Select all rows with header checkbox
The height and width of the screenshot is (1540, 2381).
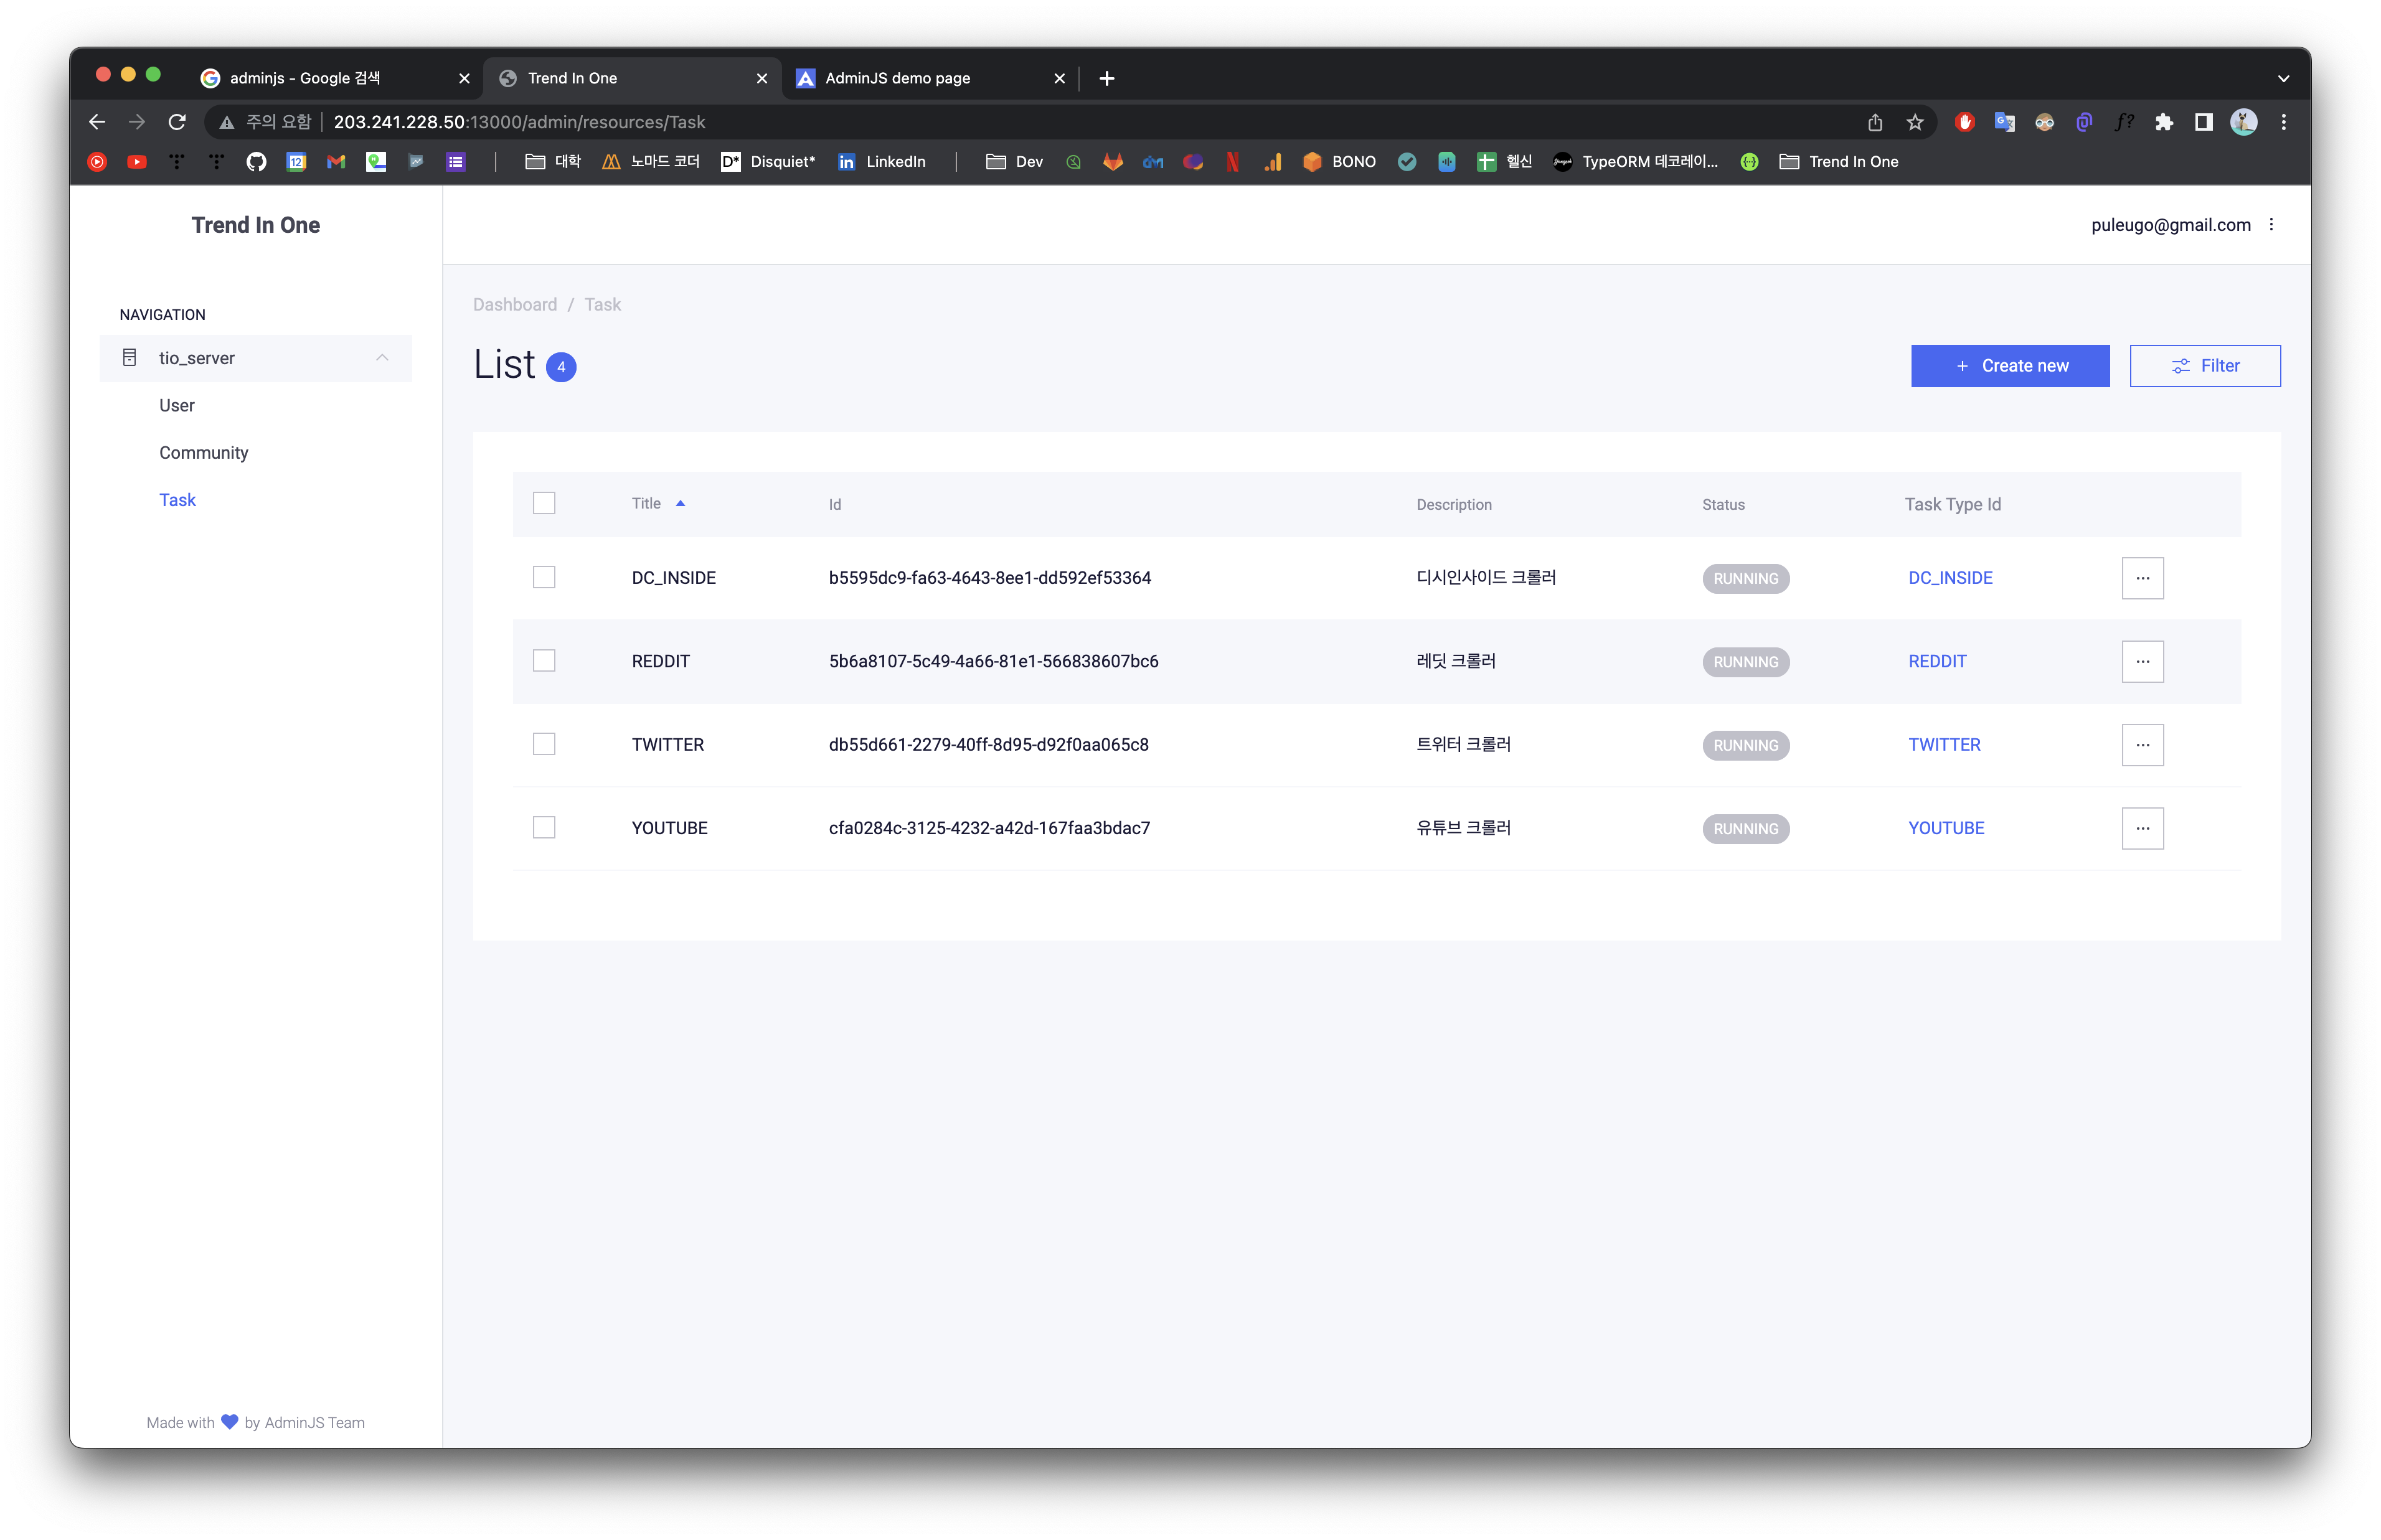pos(544,503)
